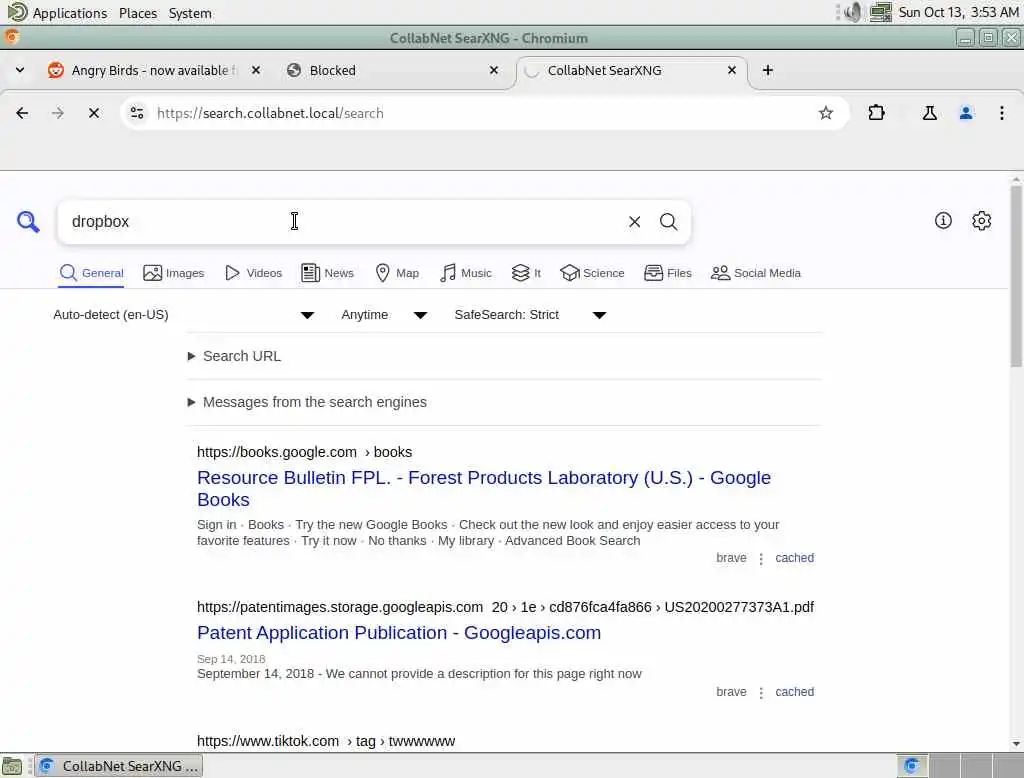This screenshot has width=1024, height=778.
Task: Select the Science search category
Action: click(592, 273)
